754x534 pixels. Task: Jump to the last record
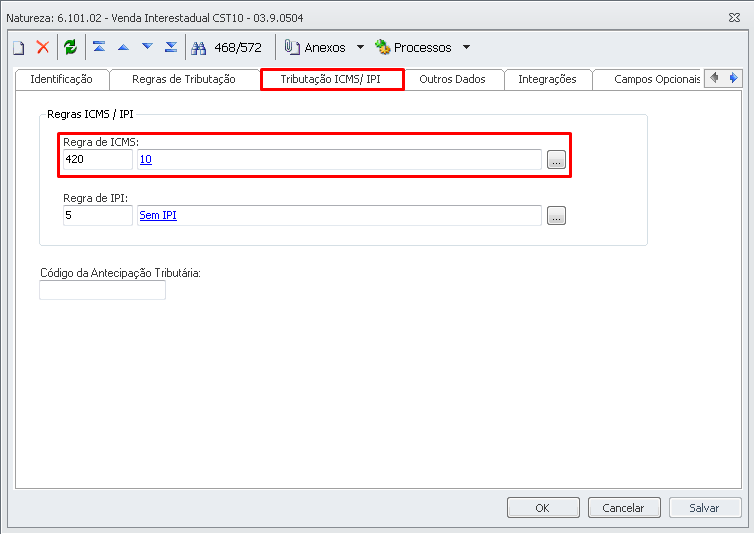coord(171,47)
